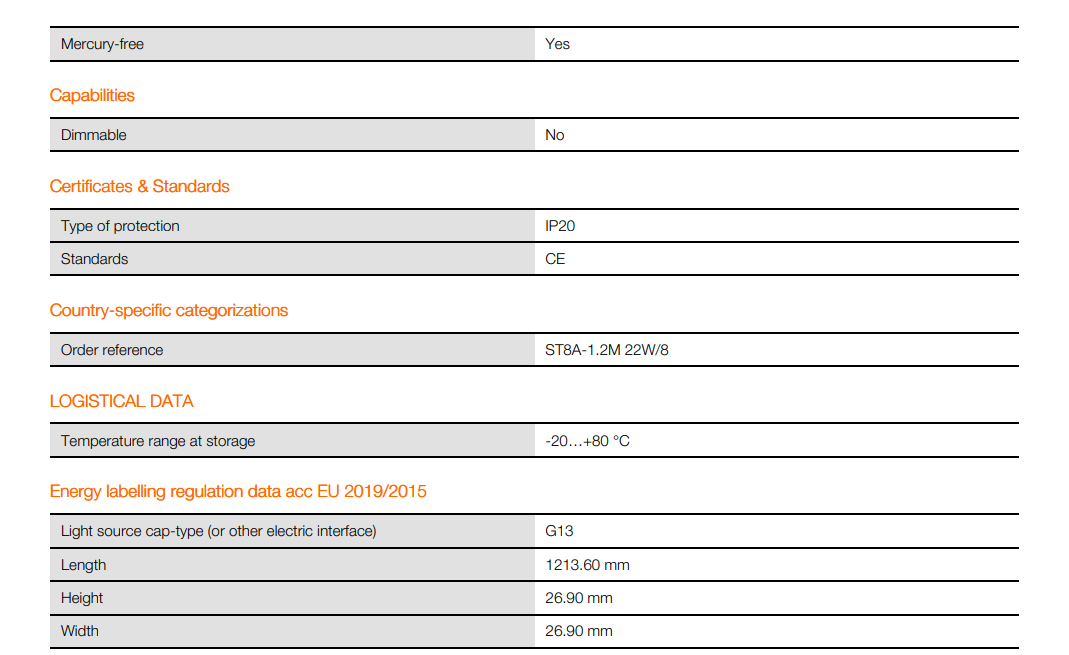Click the 1213.60 mm length value
The image size is (1069, 655).
(x=587, y=565)
